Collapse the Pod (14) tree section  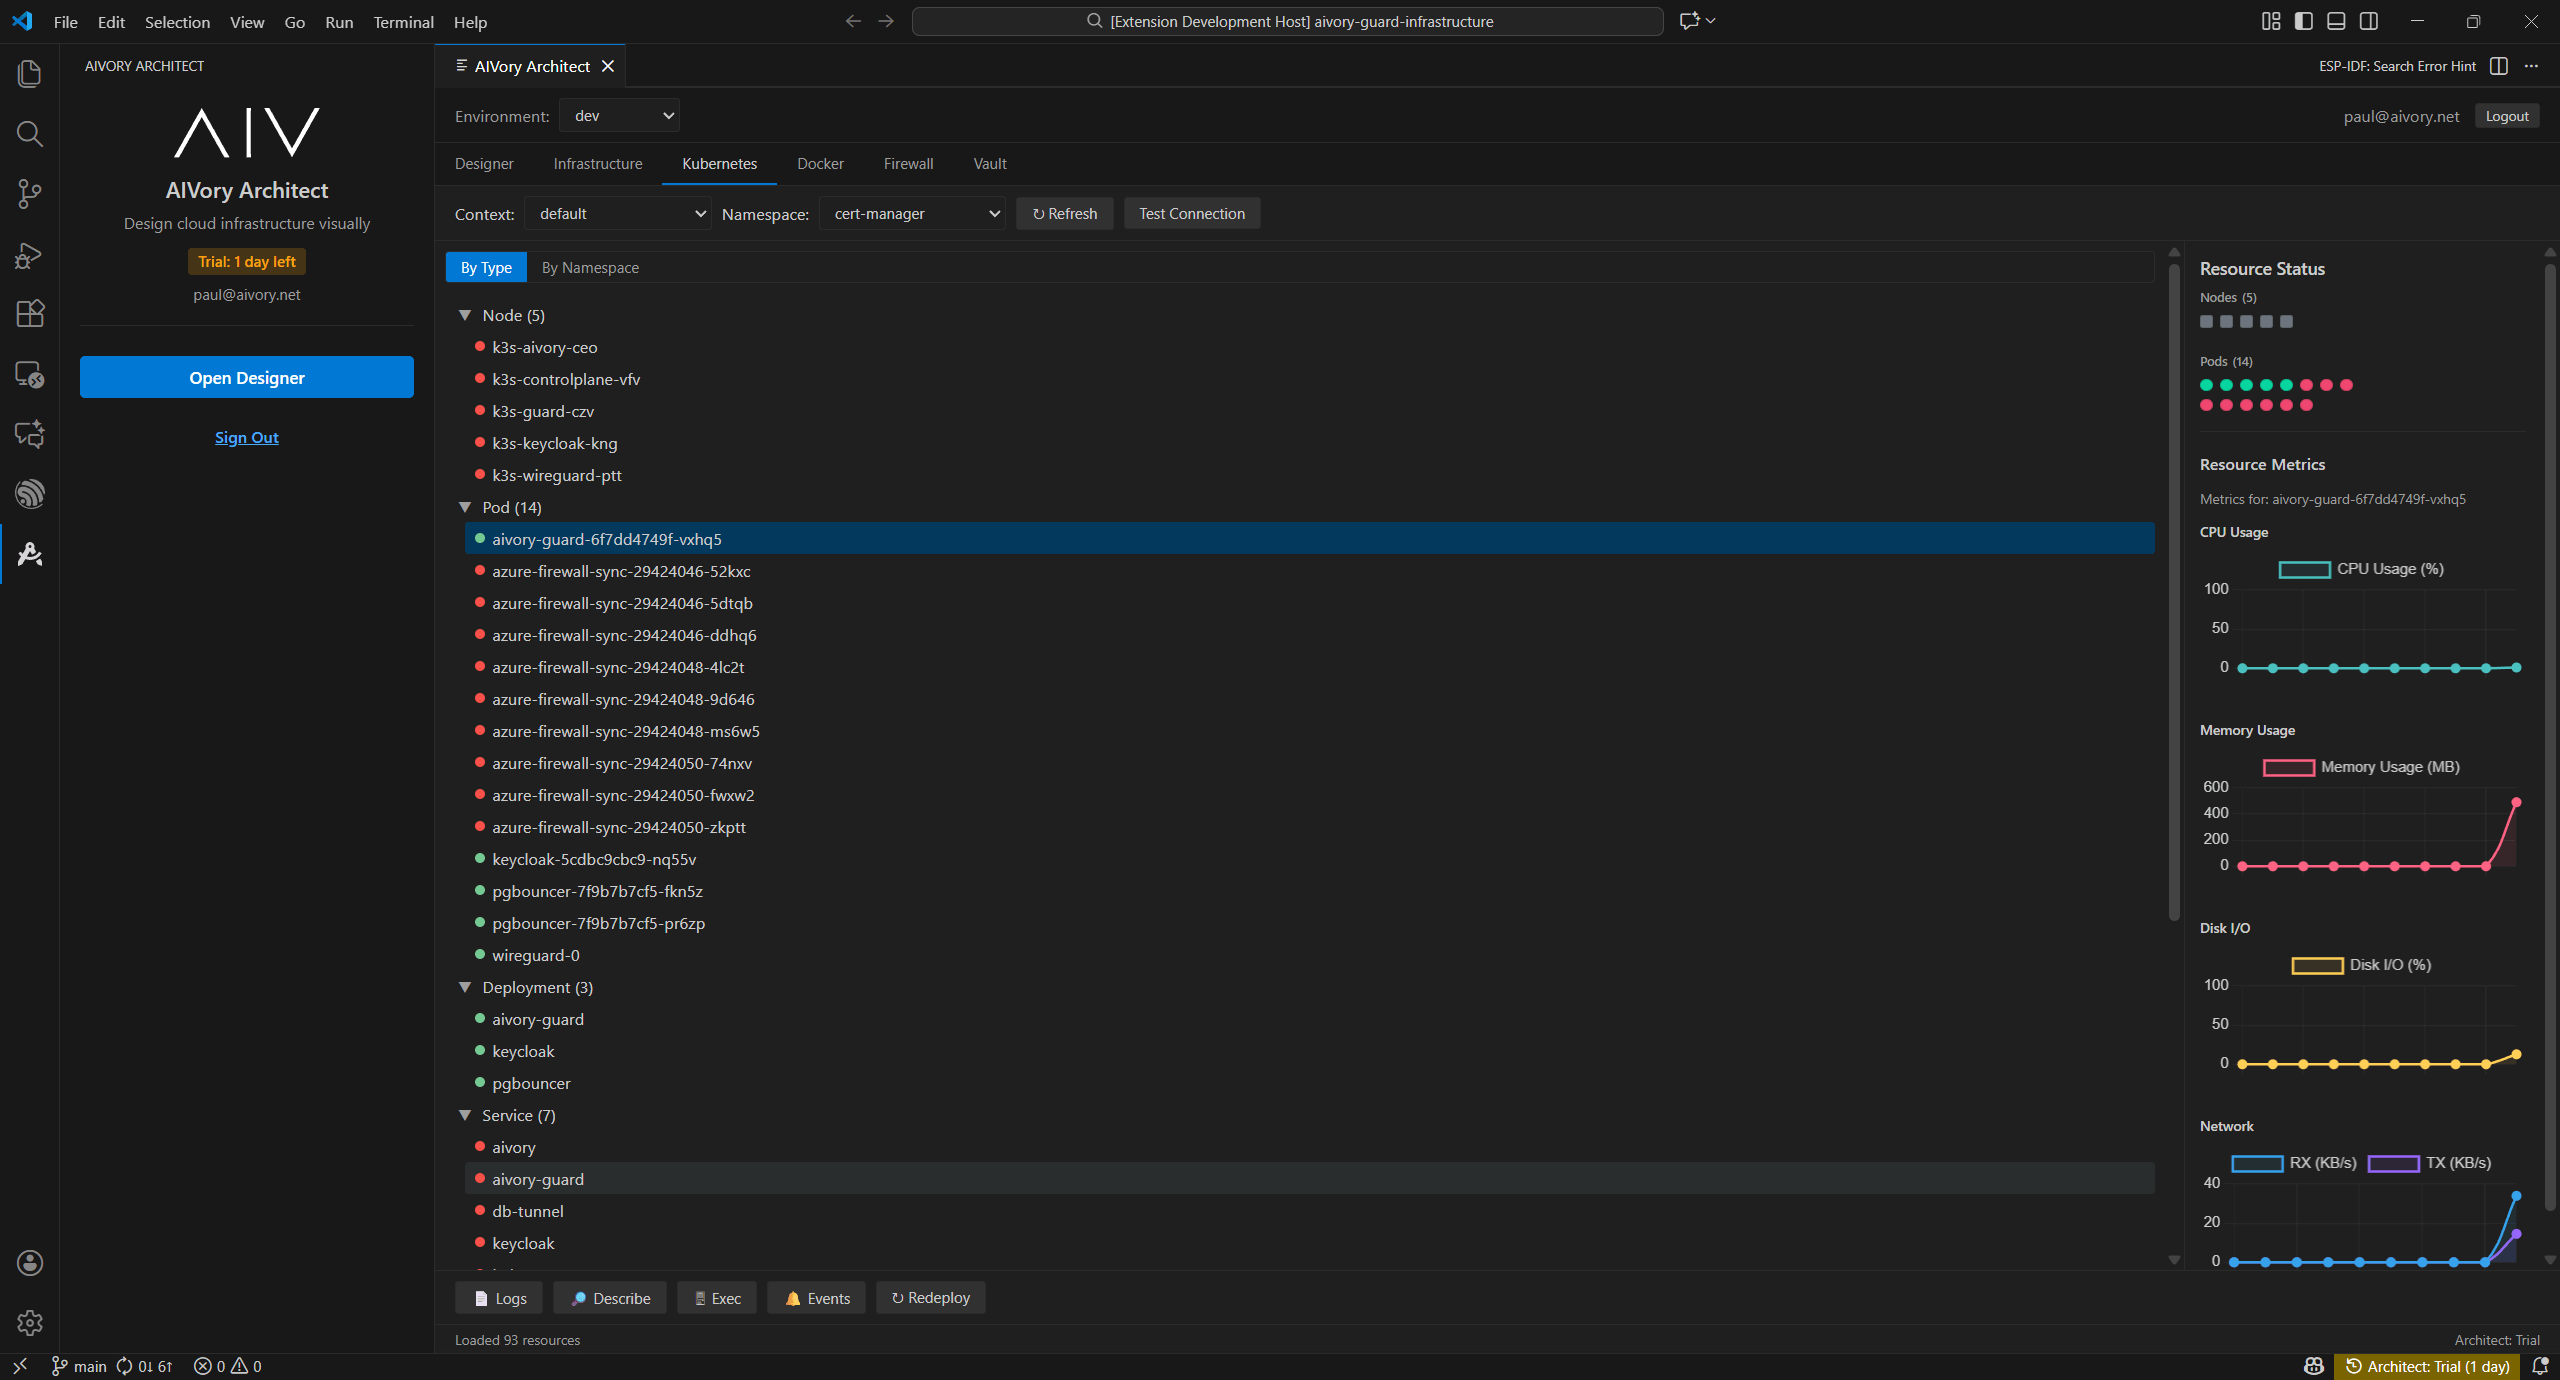point(465,507)
